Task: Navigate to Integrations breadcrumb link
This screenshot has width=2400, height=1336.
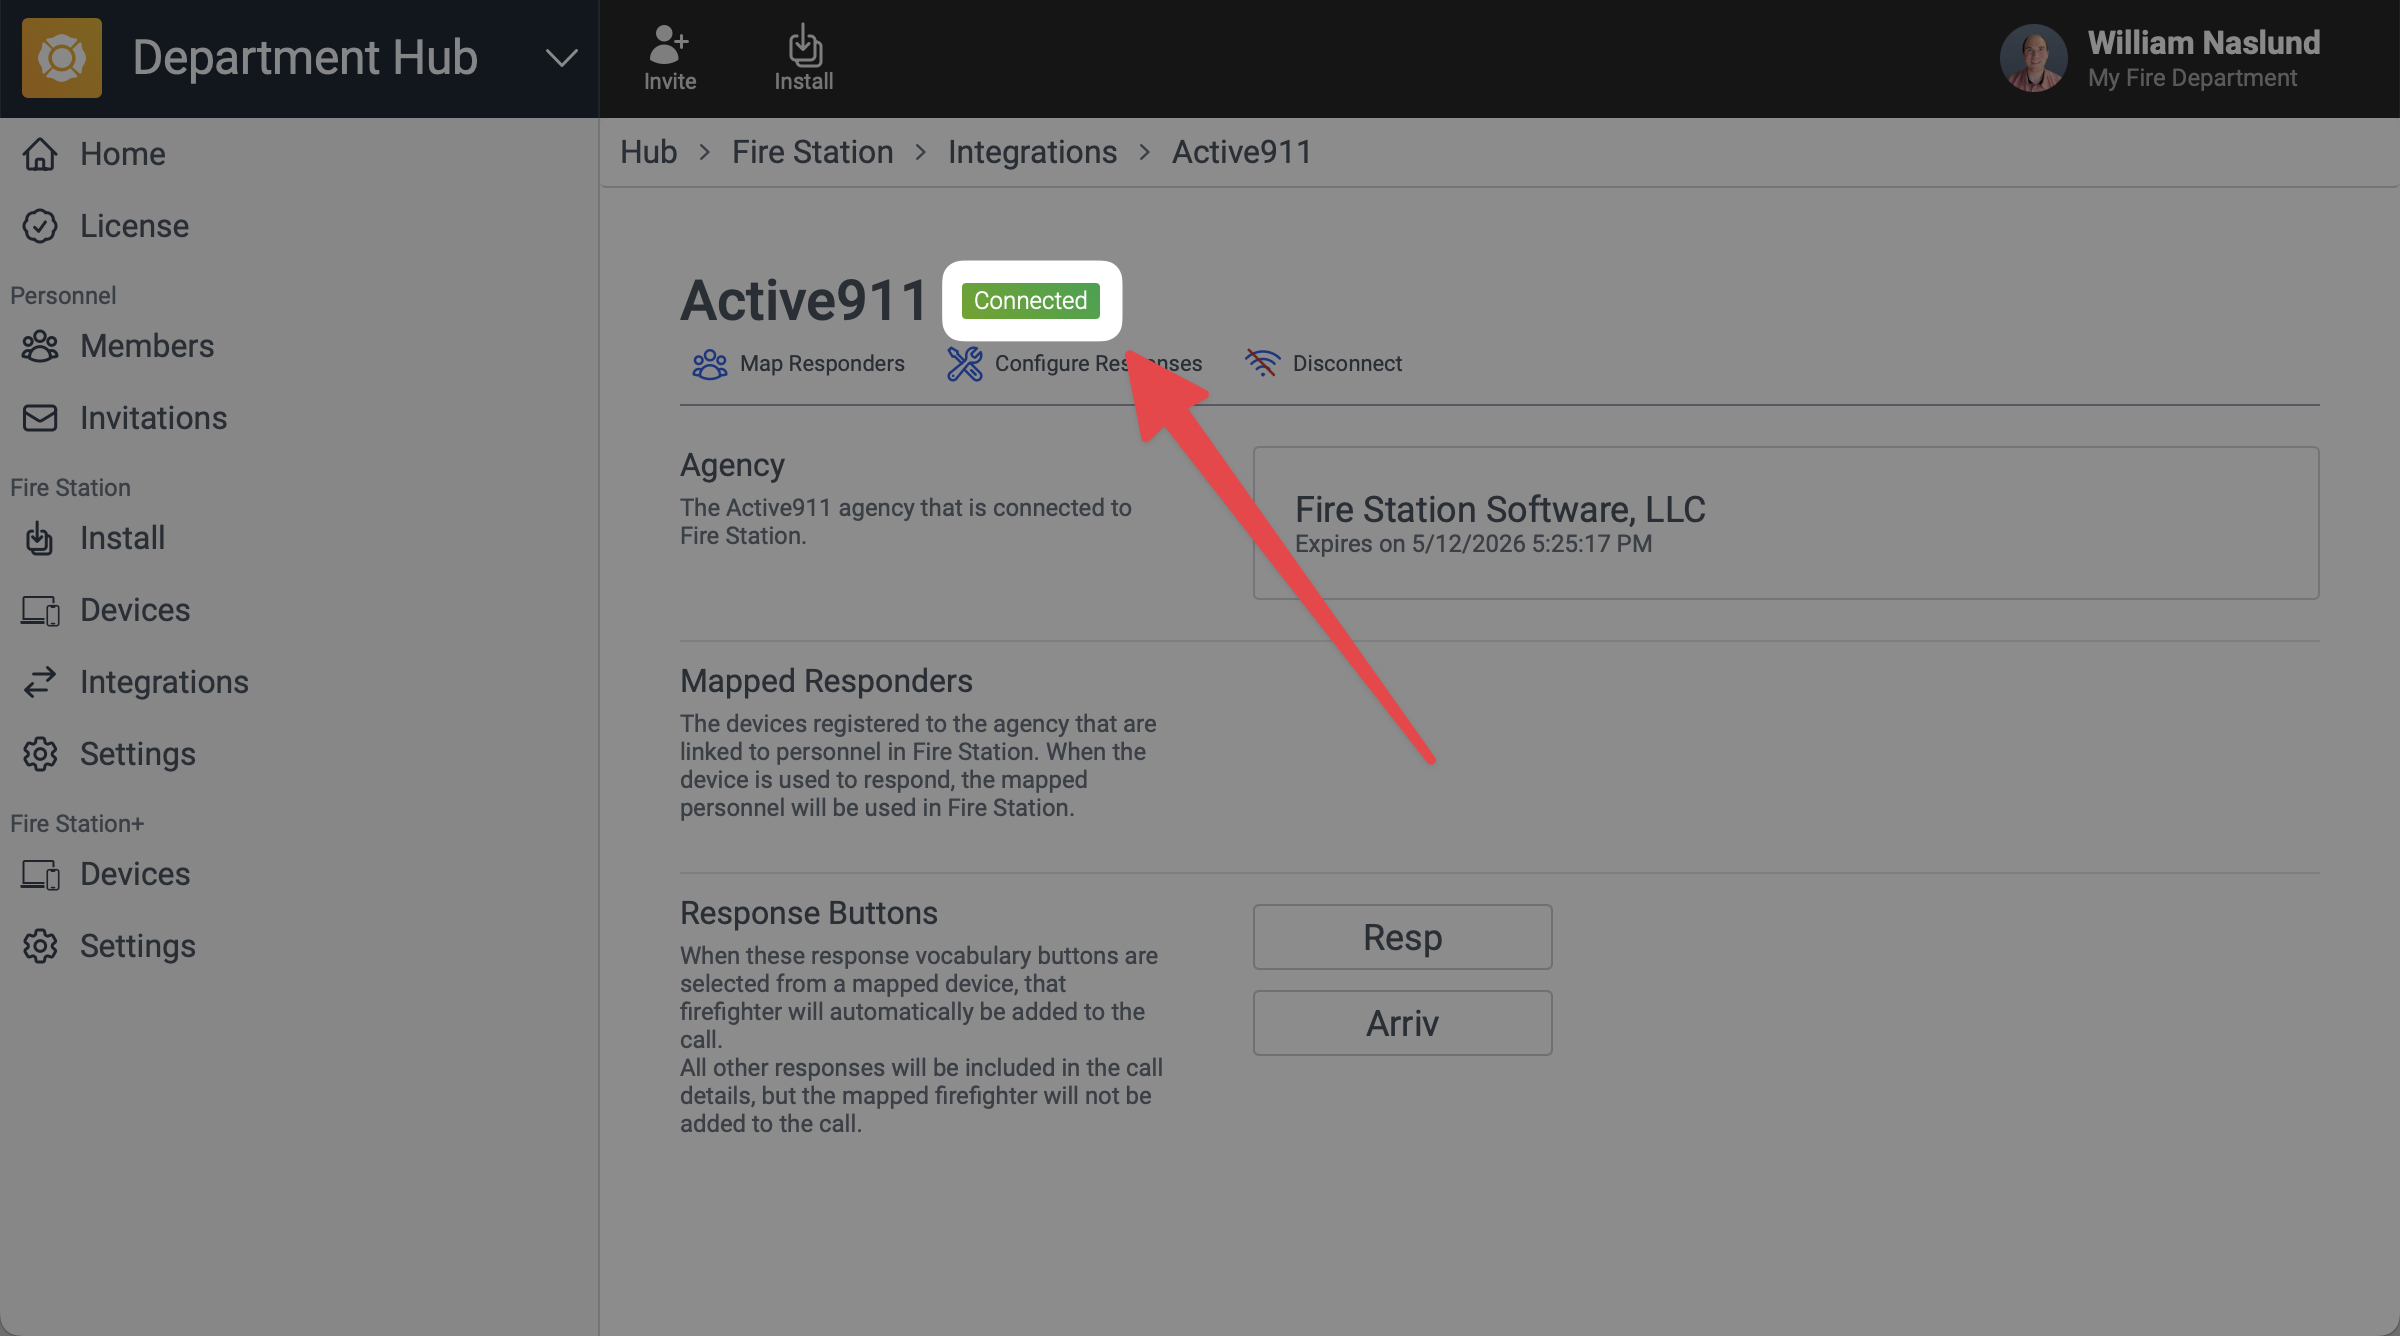Action: 1032,152
